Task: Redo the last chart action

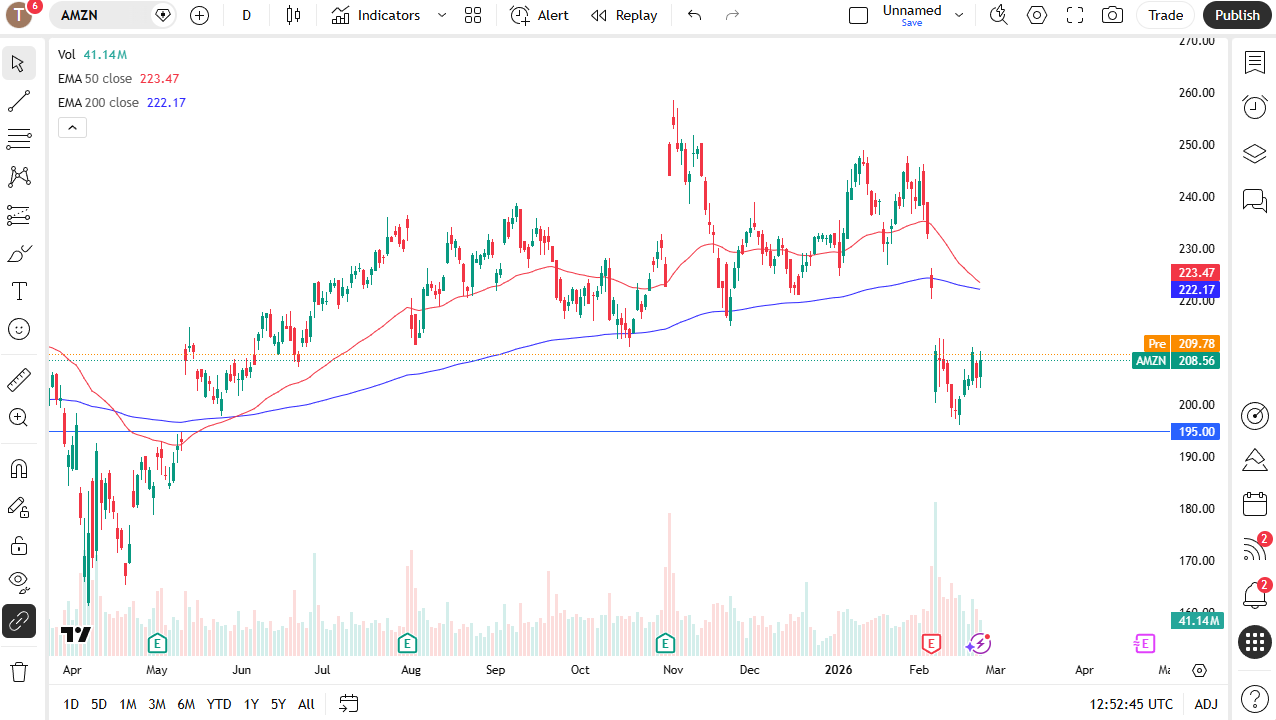Action: (x=733, y=15)
